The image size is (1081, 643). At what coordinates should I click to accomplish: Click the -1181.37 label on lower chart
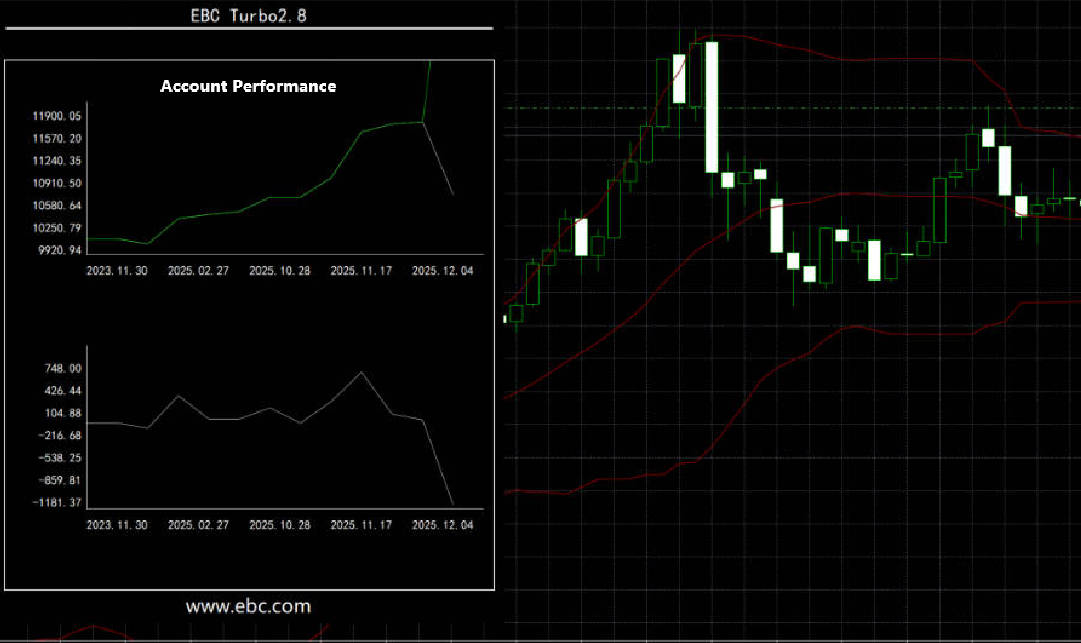click(55, 503)
